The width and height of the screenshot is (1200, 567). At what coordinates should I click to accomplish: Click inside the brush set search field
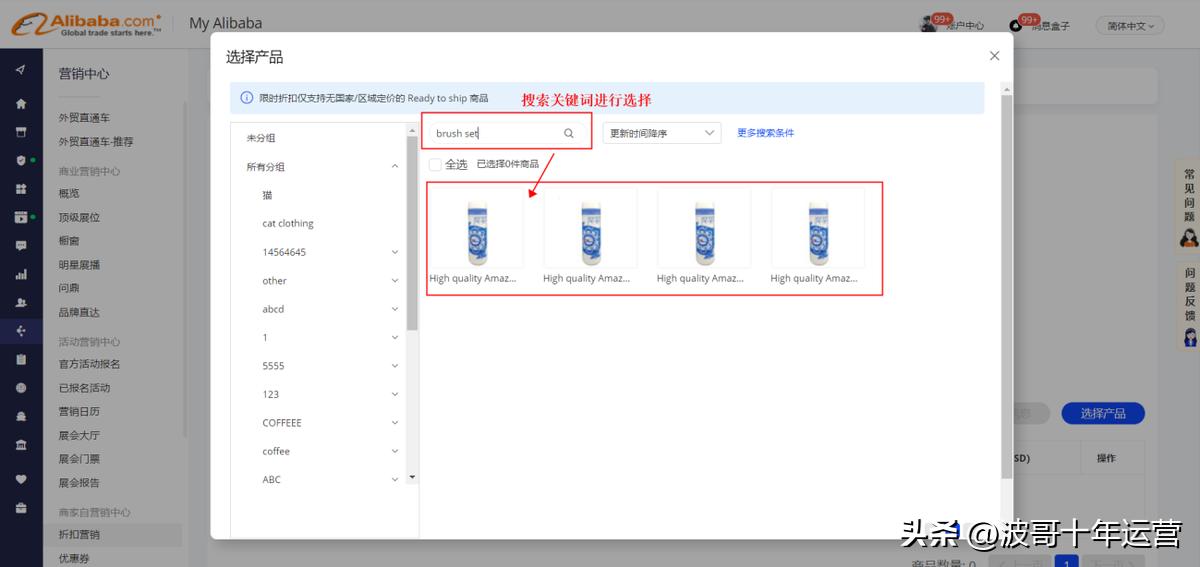[x=495, y=133]
